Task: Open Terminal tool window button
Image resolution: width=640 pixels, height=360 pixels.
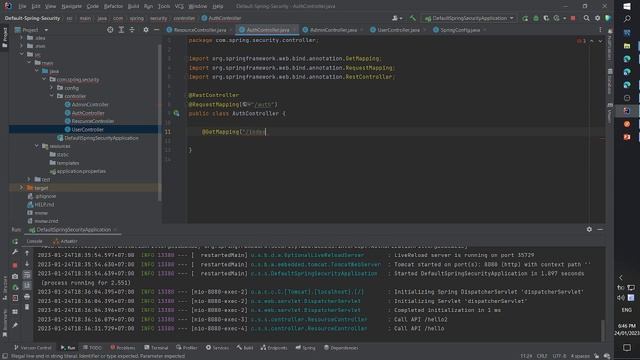Action: click(x=156, y=348)
